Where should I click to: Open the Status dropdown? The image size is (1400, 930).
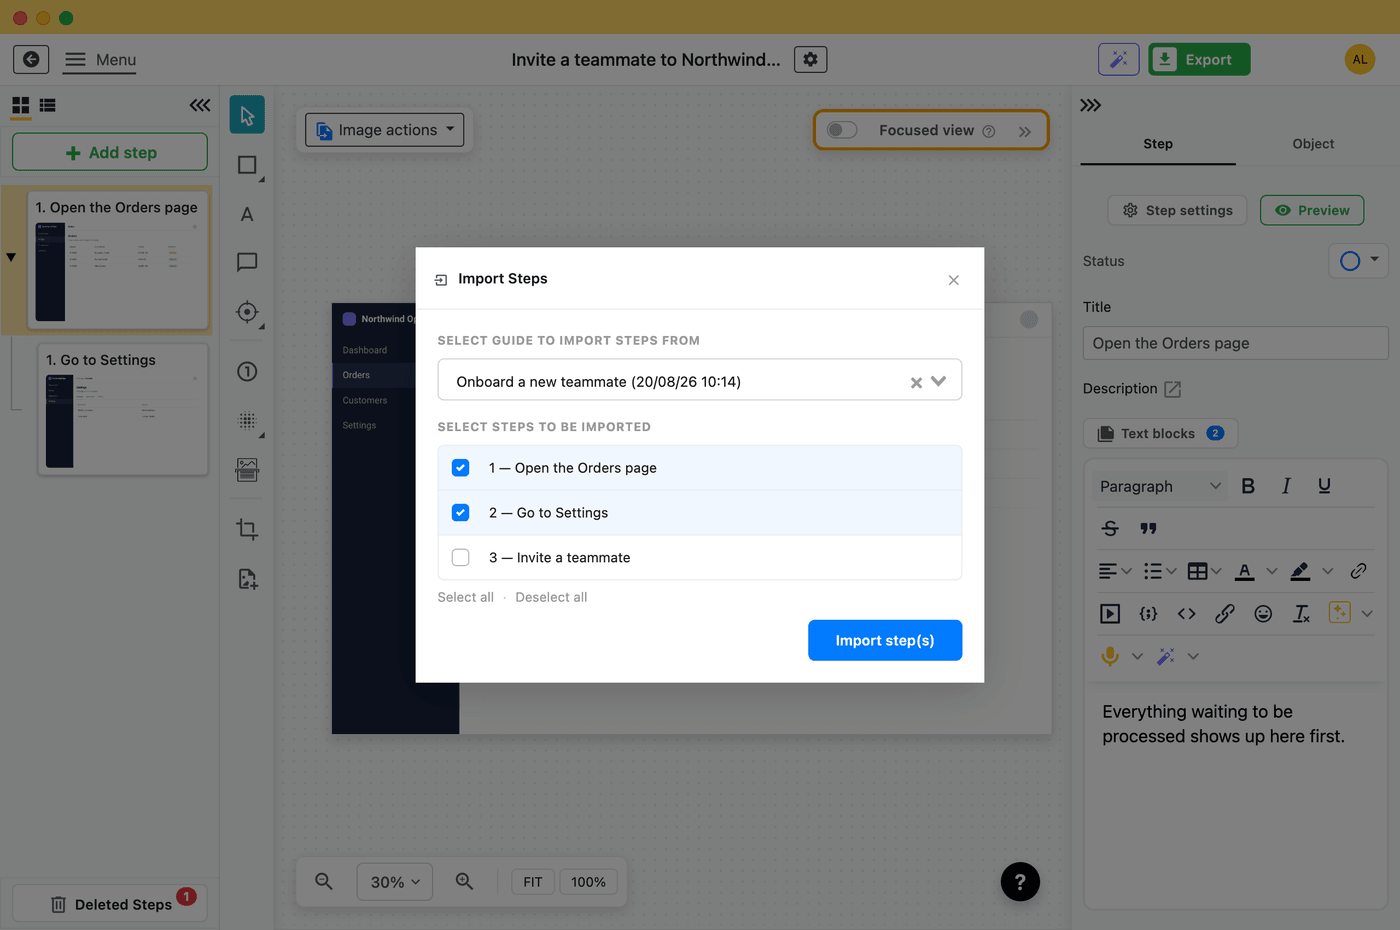point(1359,261)
